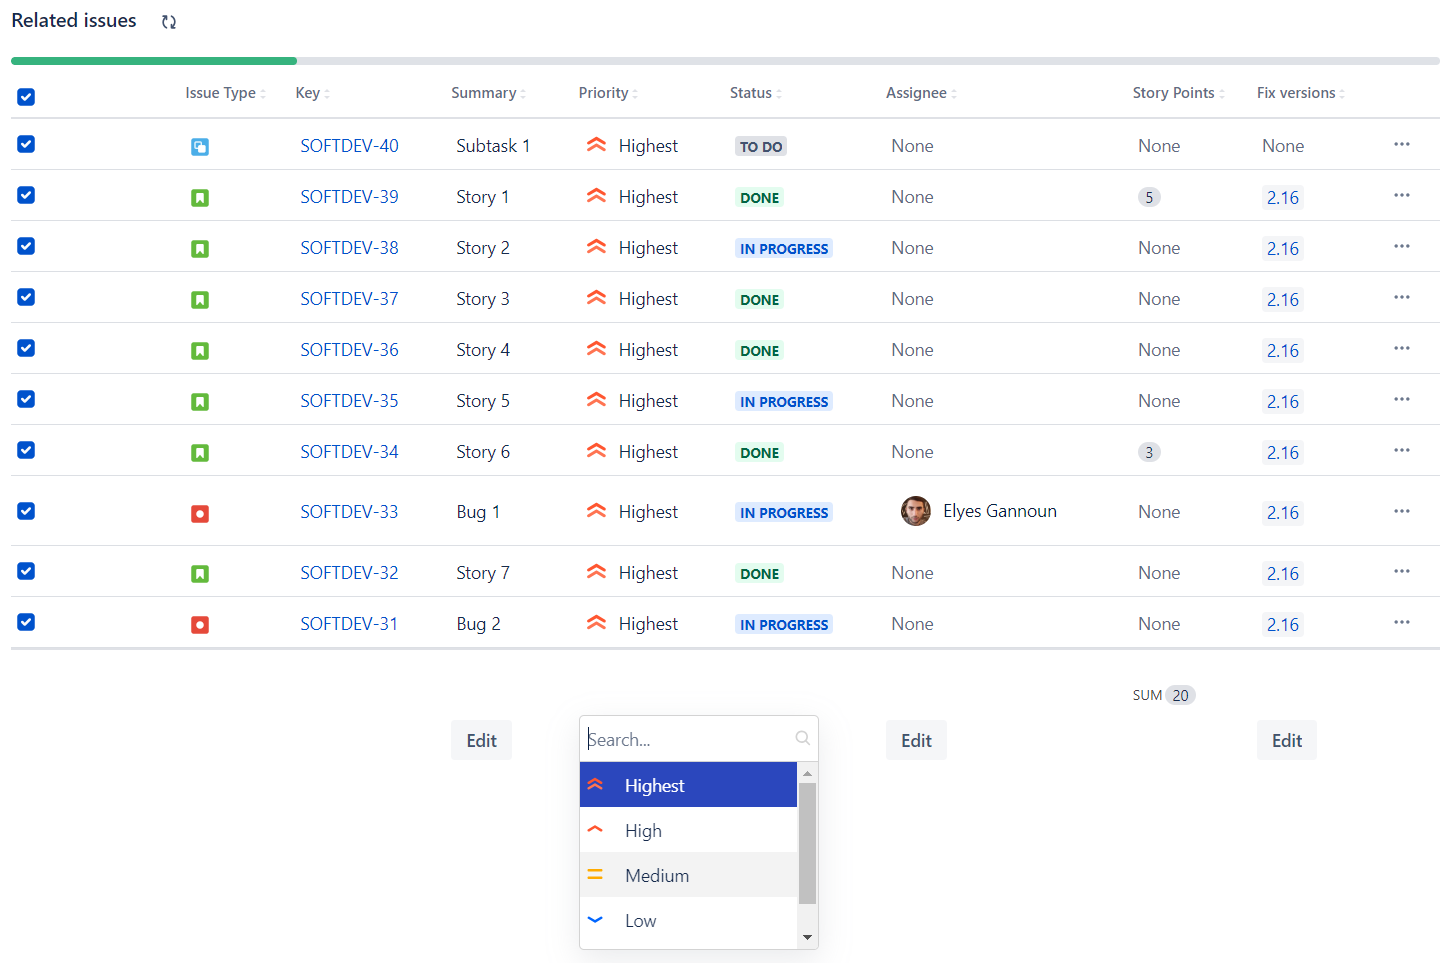1451x963 pixels.
Task: Choose Low from the priority list
Action: (x=640, y=921)
